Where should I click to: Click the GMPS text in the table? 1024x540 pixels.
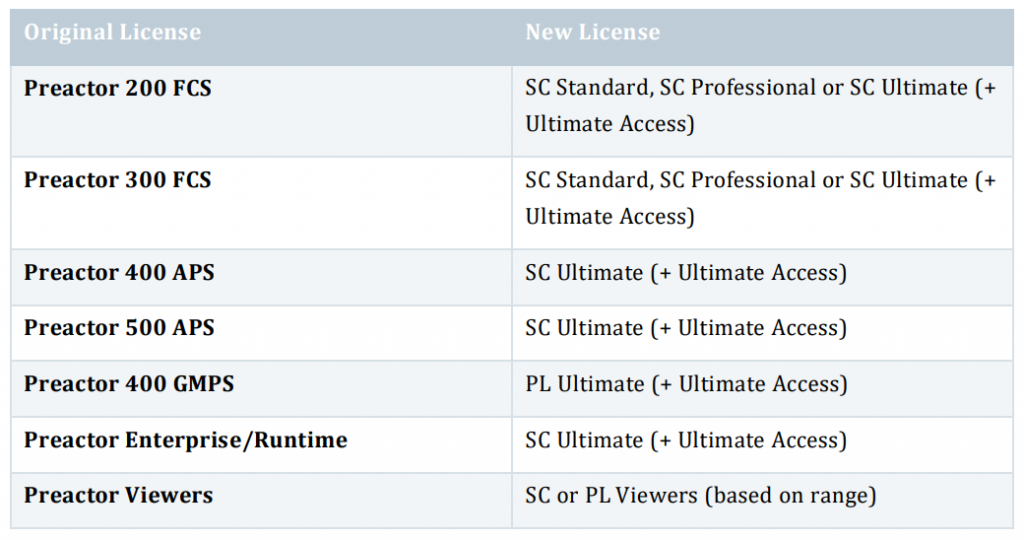pos(202,384)
